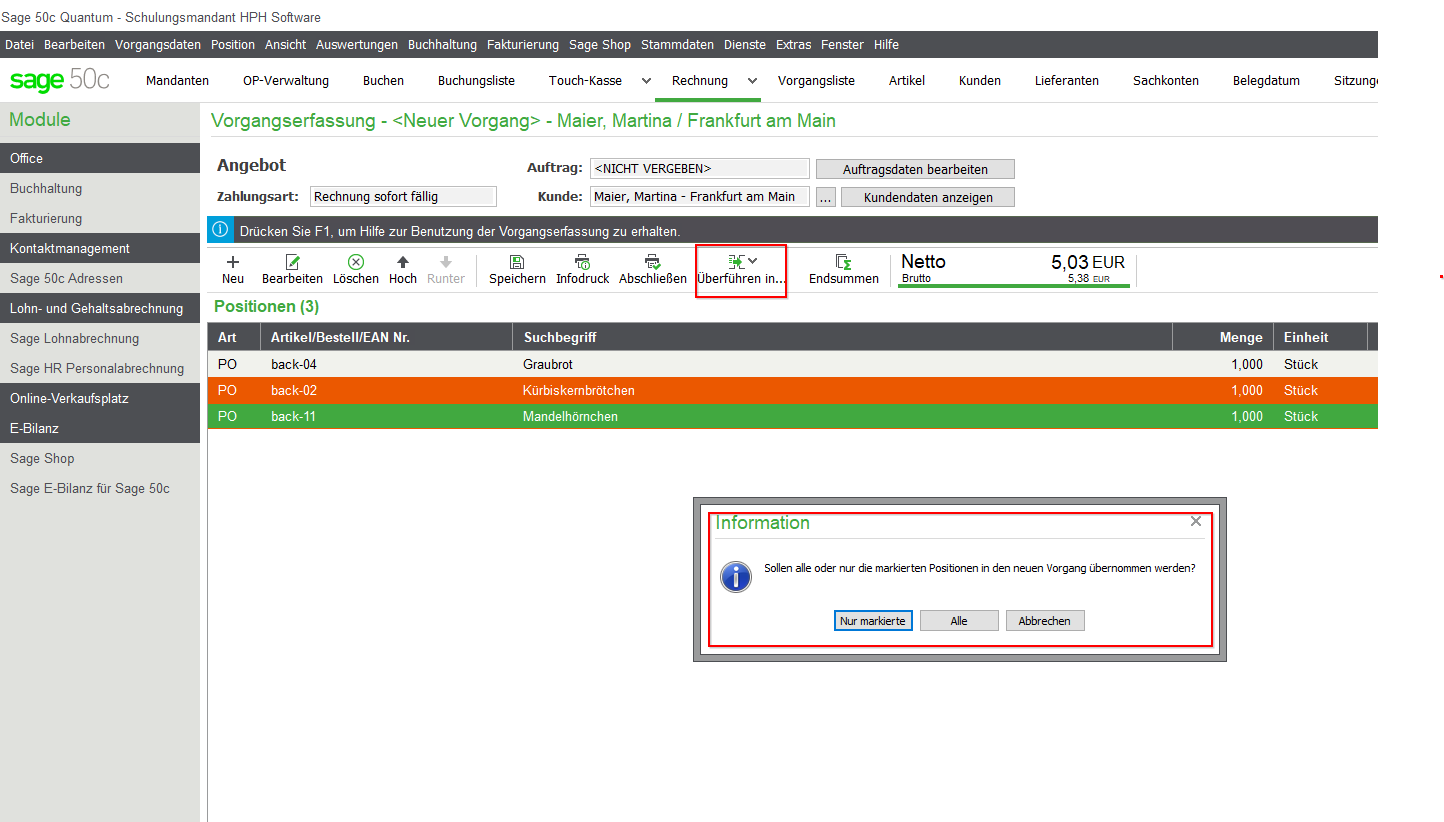Viewport: 1444px width, 822px height.
Task: Open the Fenster menu
Action: [842, 45]
